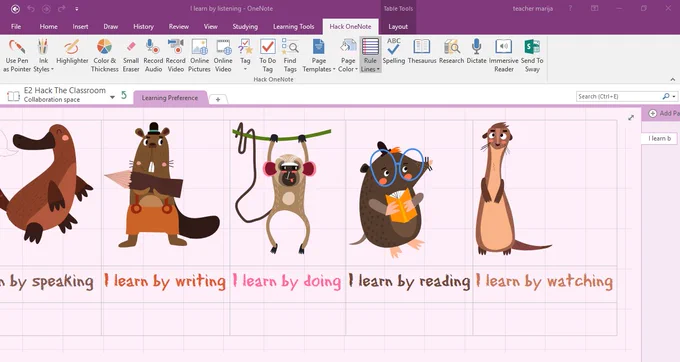Click Rule Lines button

pos(370,55)
